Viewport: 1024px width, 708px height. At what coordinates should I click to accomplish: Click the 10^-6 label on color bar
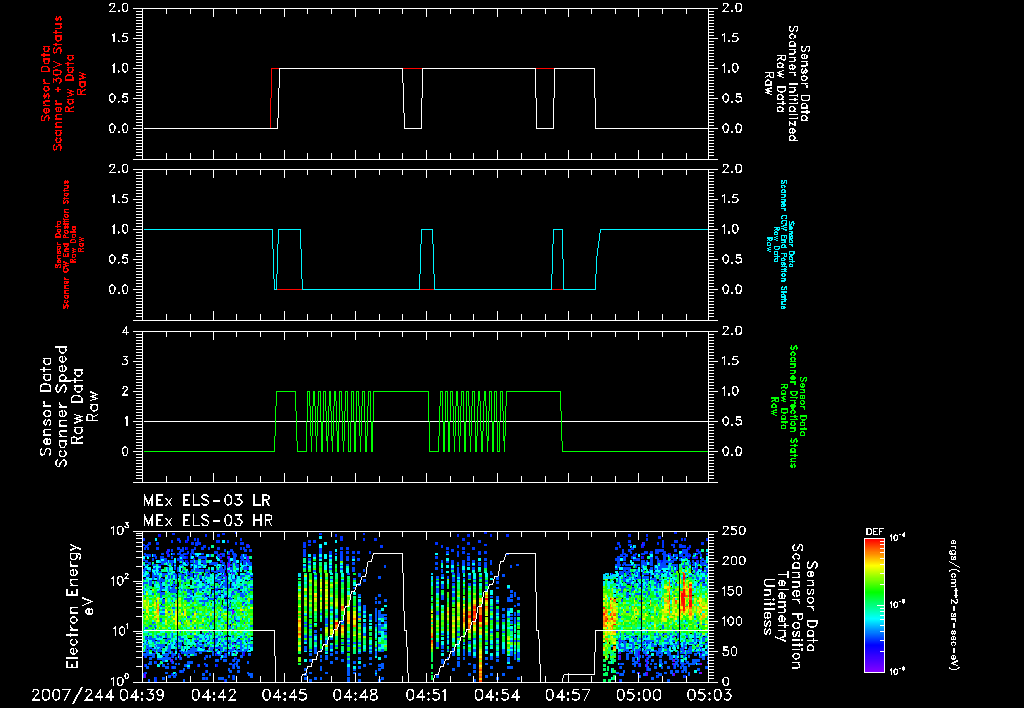click(x=898, y=671)
